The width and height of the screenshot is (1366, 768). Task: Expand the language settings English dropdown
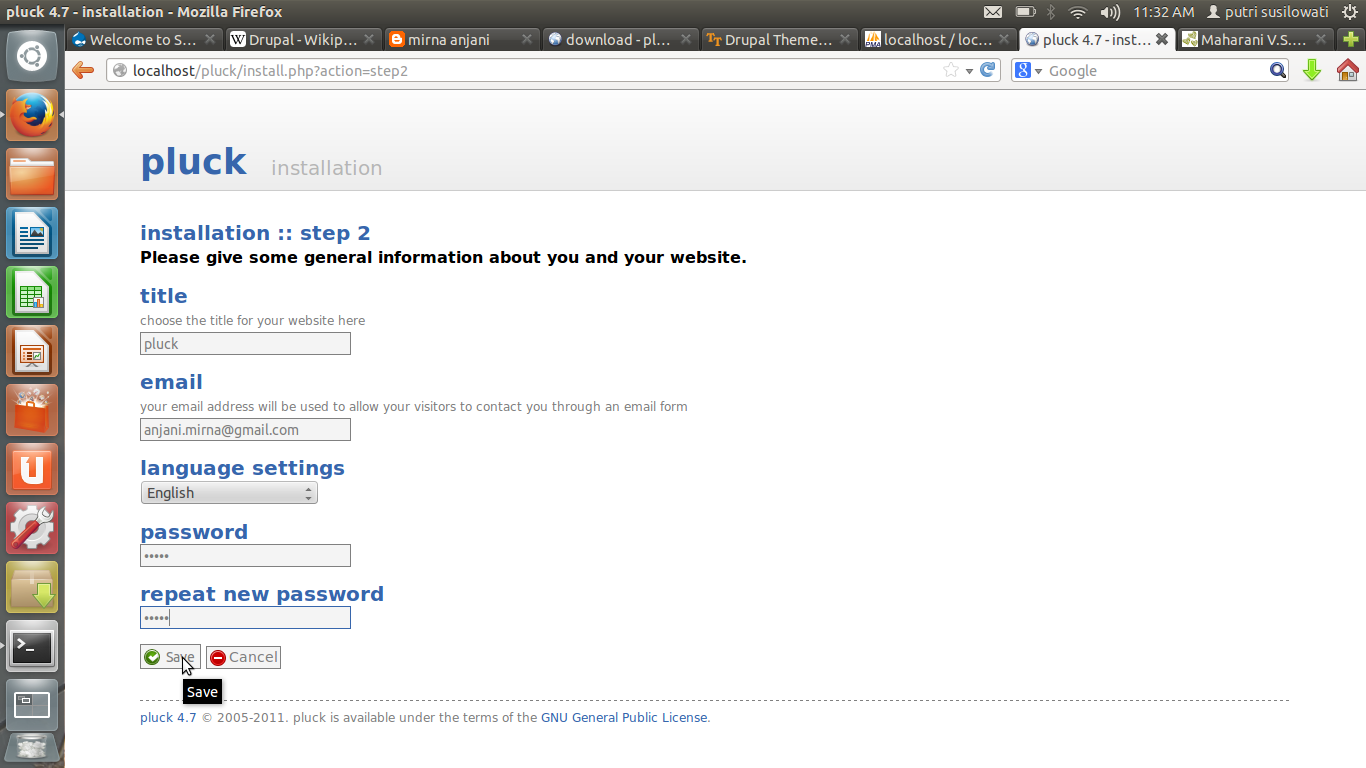point(229,493)
